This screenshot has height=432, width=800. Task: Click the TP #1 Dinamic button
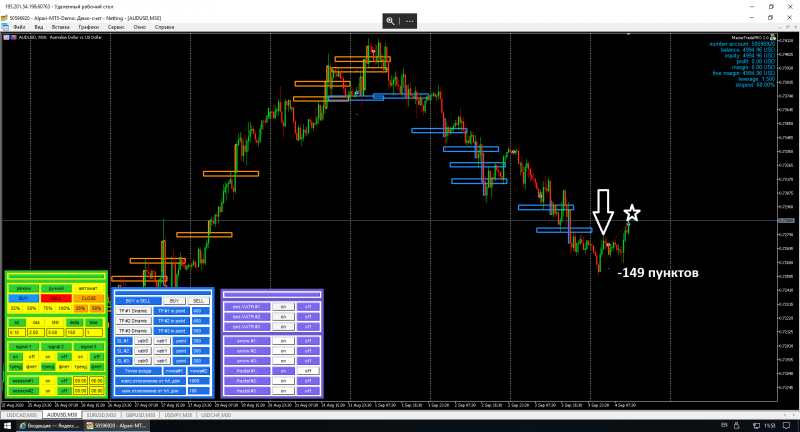point(133,311)
